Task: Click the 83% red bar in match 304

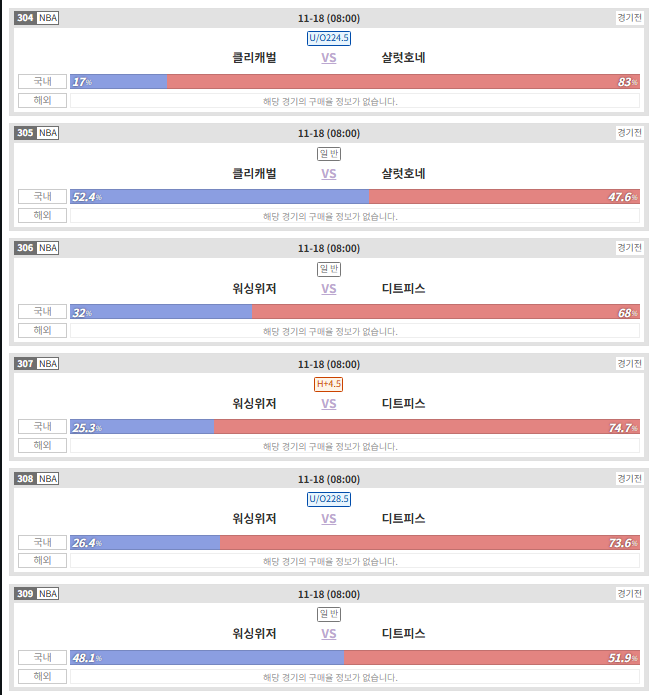Action: tap(403, 82)
